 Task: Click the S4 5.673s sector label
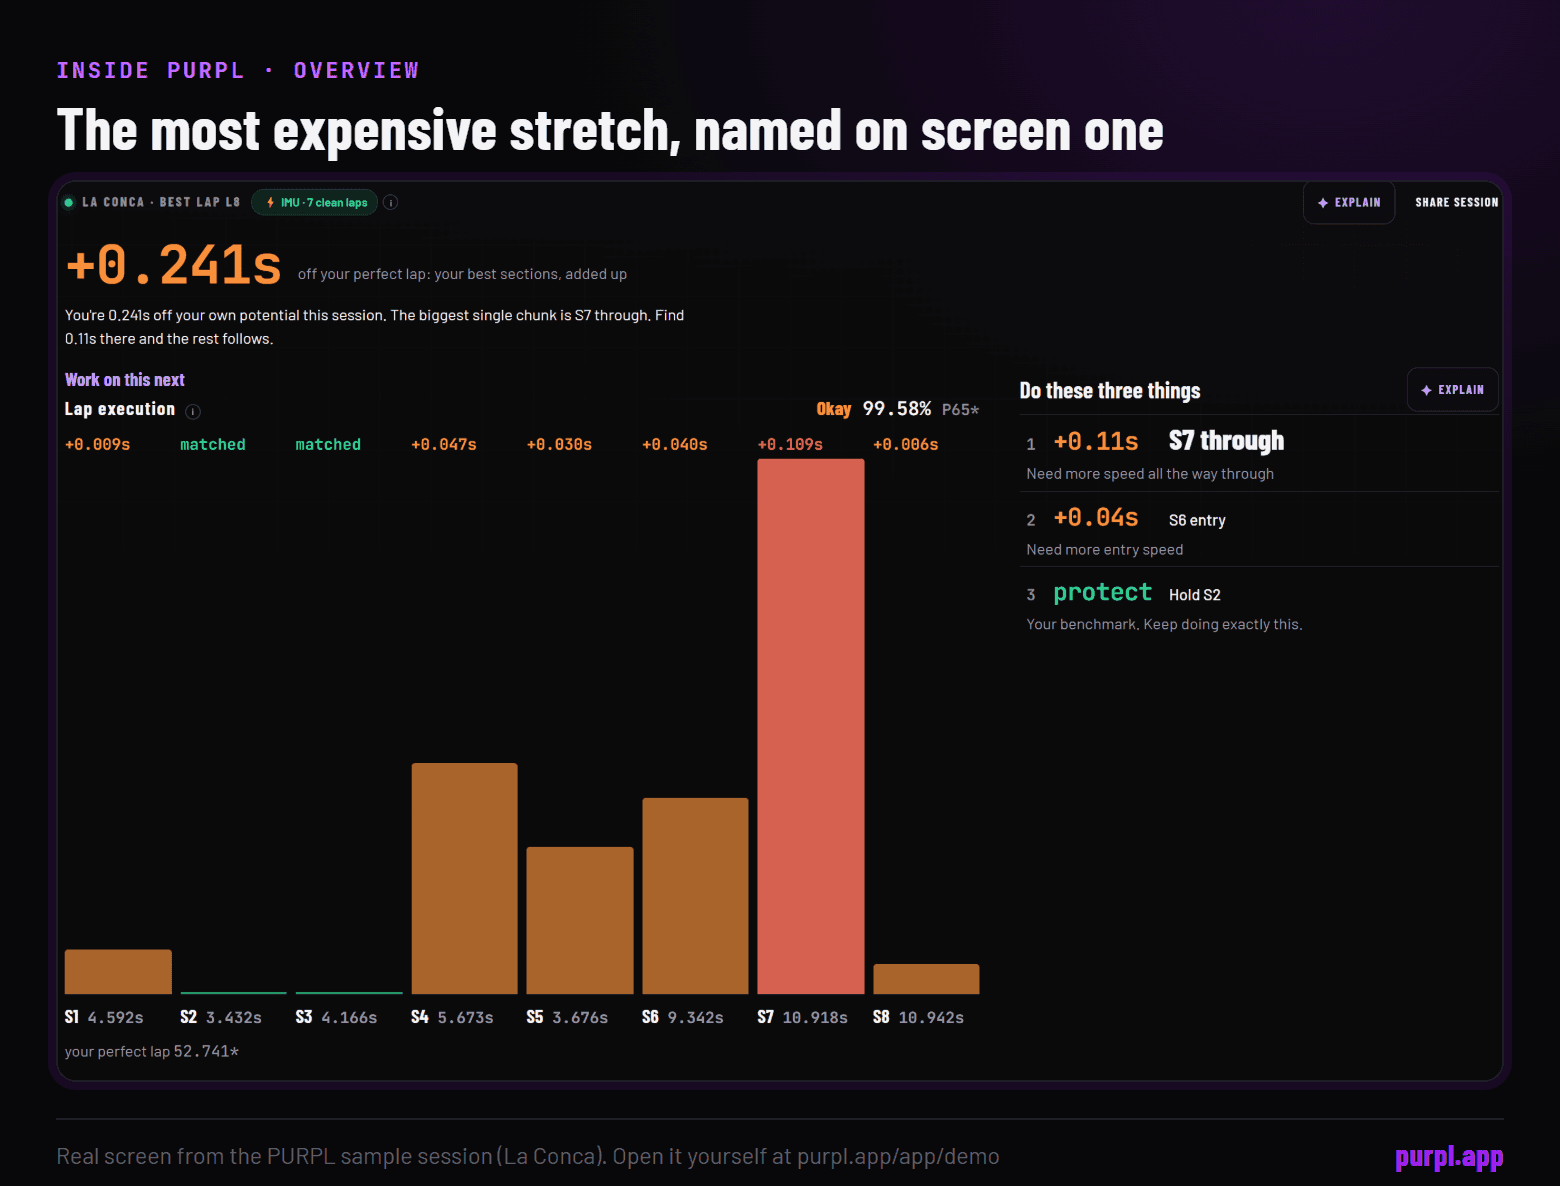pyautogui.click(x=452, y=1017)
